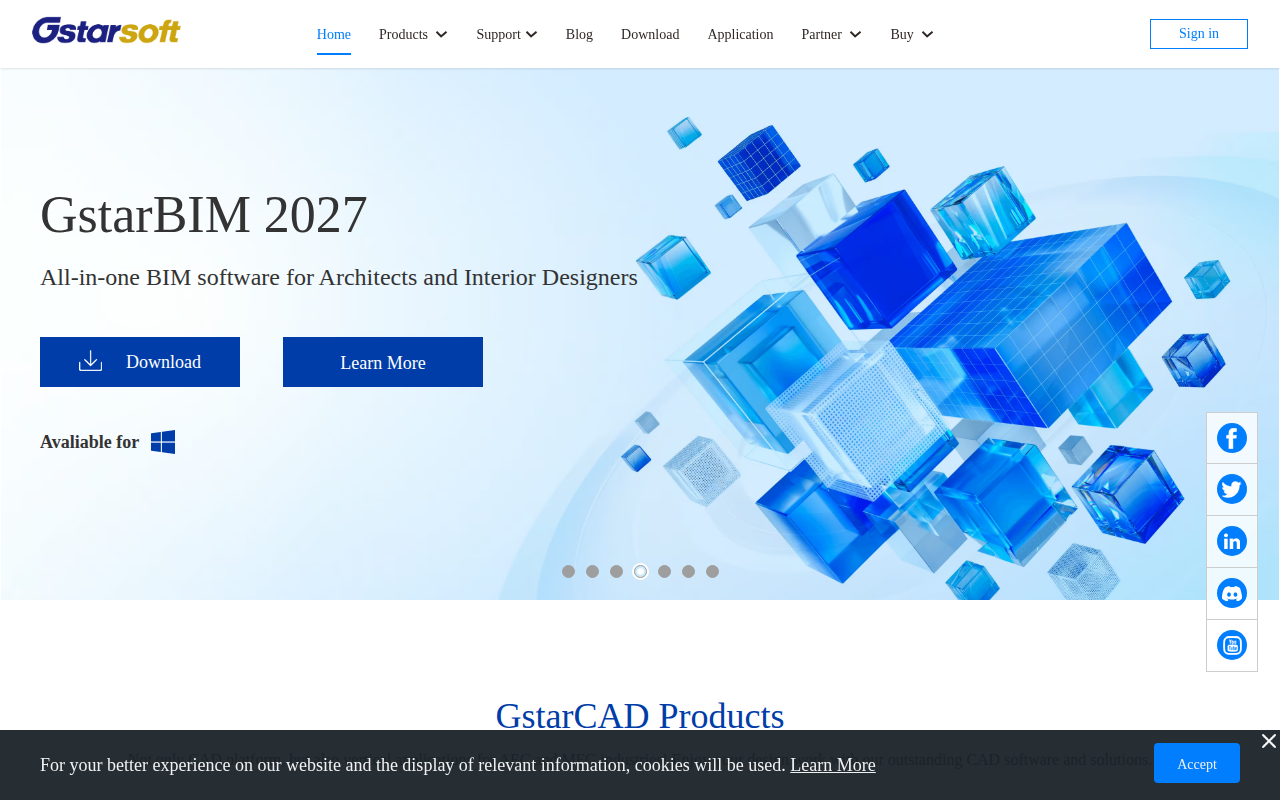Open the Facebook social icon

pos(1232,438)
